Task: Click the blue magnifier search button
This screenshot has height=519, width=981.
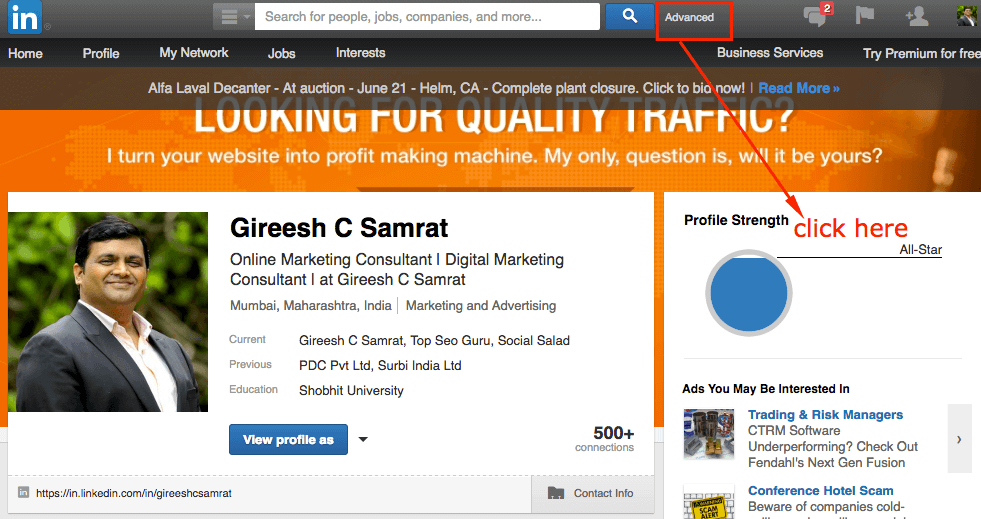Action: tap(629, 16)
